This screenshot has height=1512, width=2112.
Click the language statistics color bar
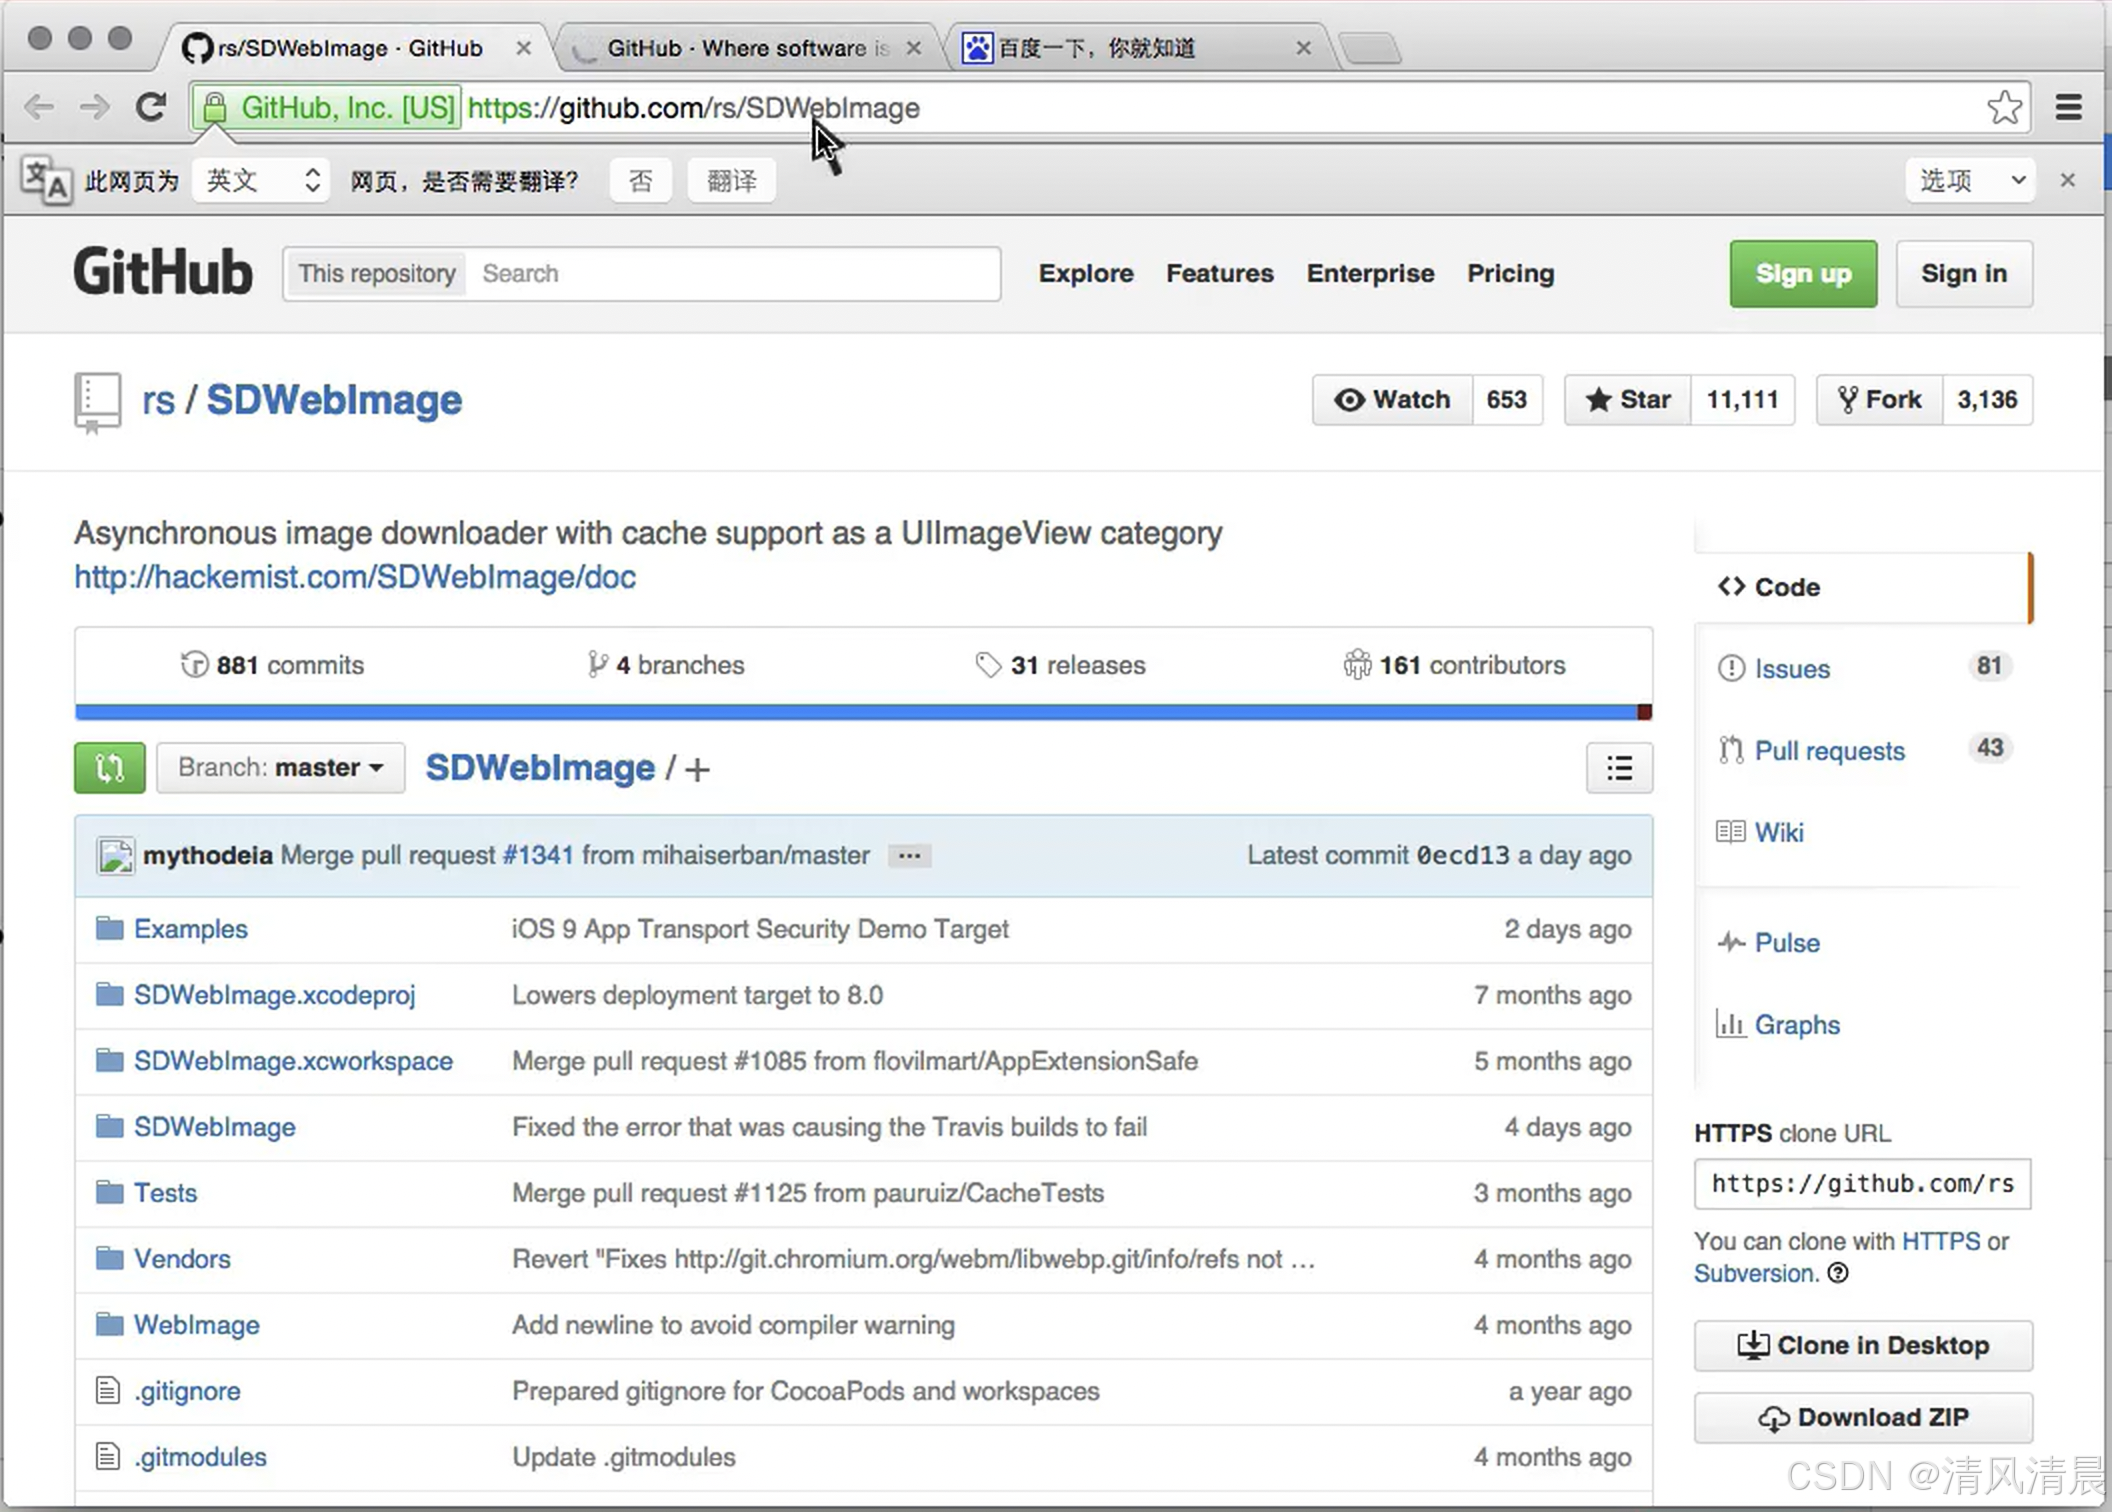point(862,712)
